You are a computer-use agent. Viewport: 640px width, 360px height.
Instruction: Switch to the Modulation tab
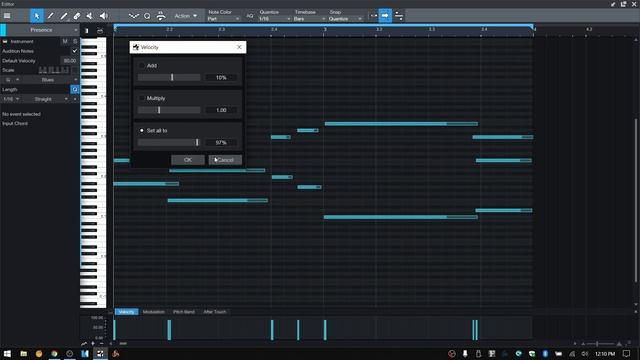click(x=153, y=312)
